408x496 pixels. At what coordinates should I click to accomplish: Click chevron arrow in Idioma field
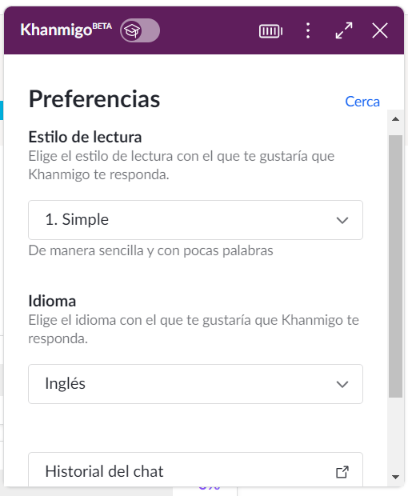(x=342, y=384)
